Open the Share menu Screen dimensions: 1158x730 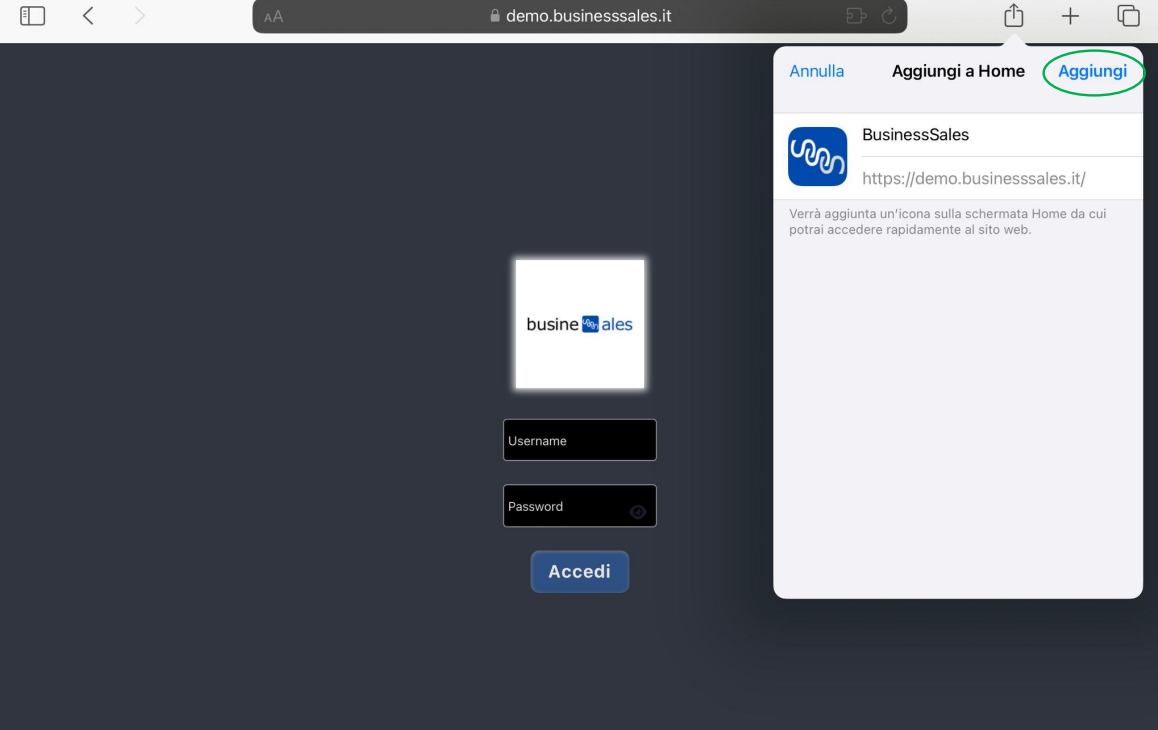pyautogui.click(x=1014, y=15)
